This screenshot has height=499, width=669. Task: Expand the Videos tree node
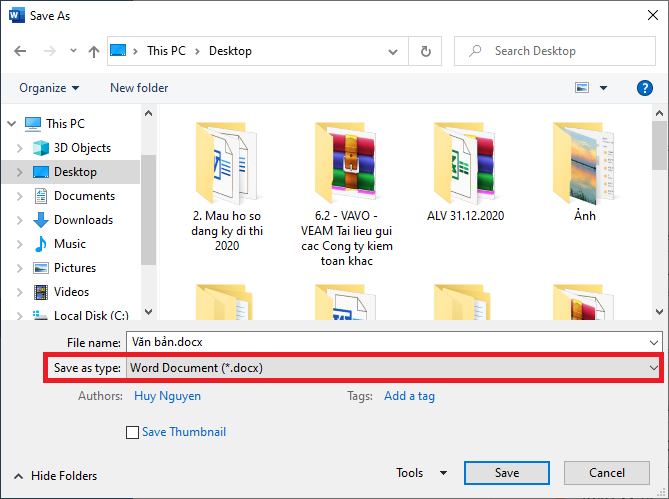click(x=20, y=292)
